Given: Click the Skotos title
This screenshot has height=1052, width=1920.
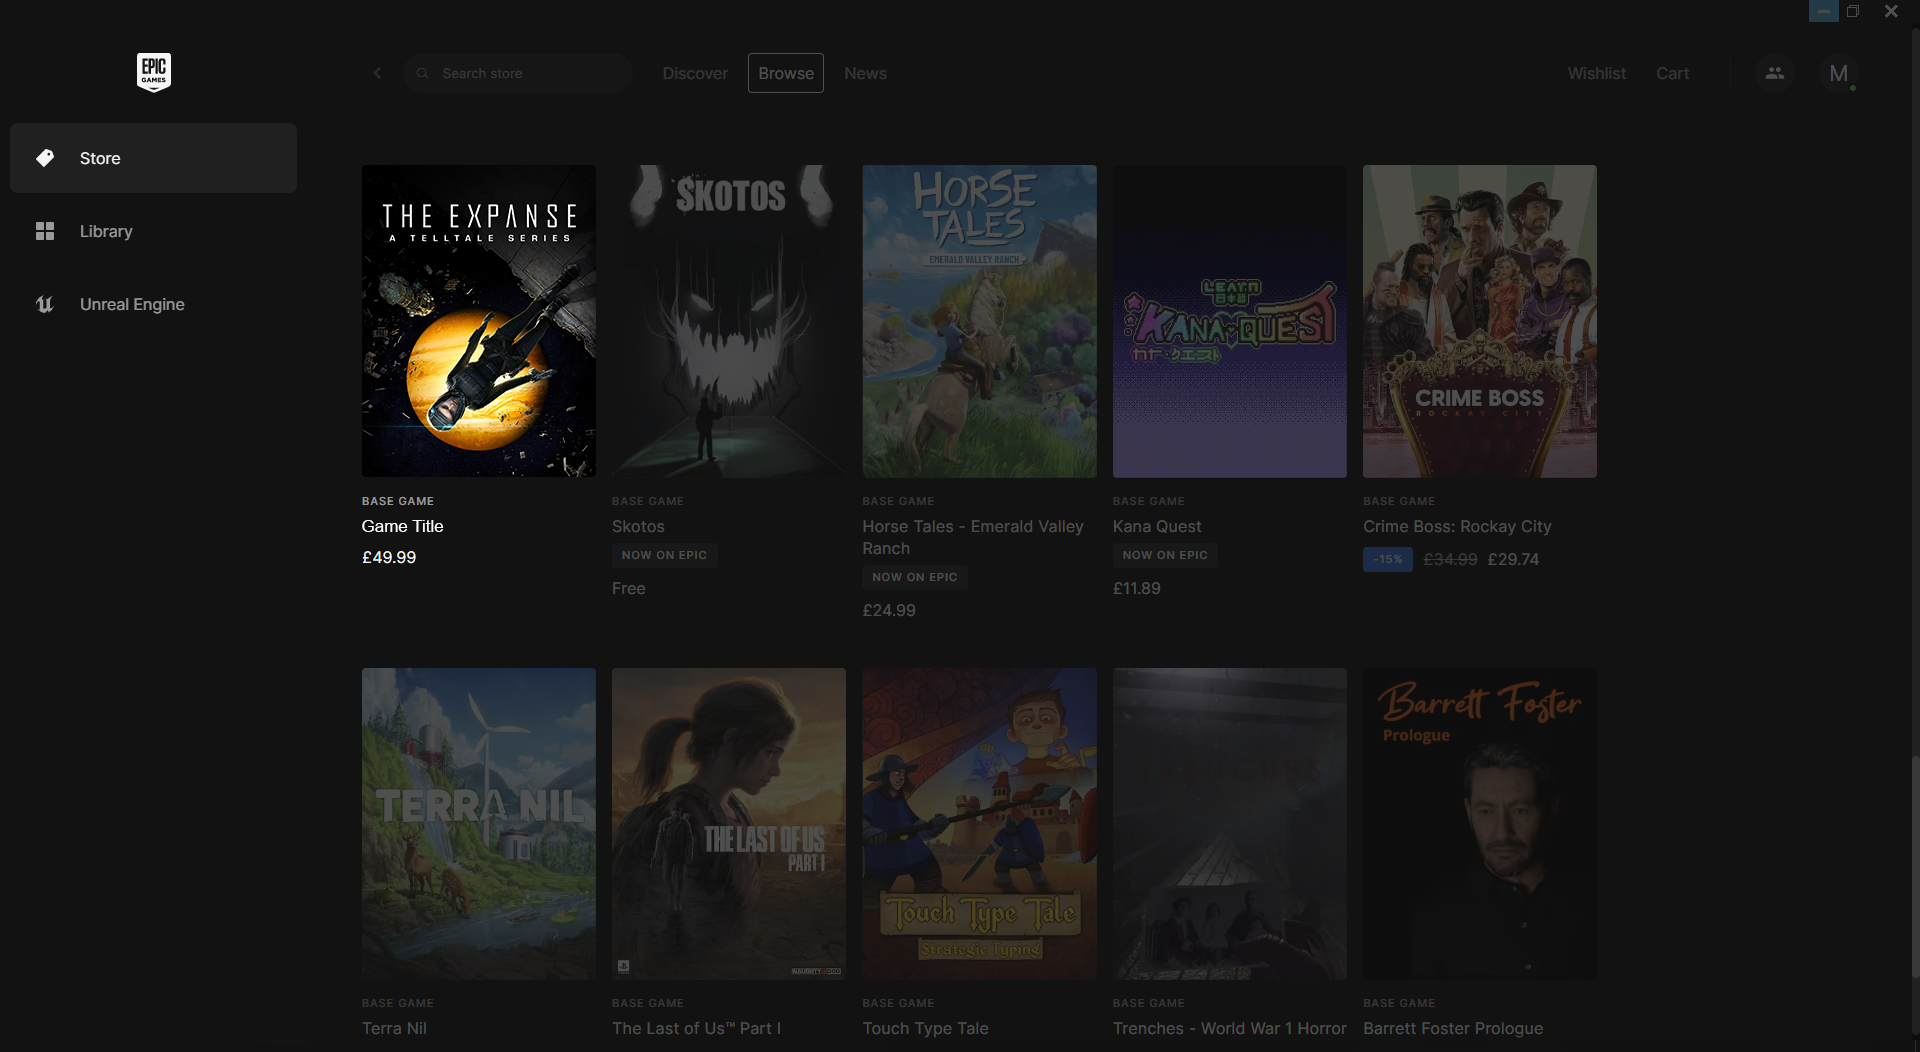Looking at the screenshot, I should [x=638, y=526].
